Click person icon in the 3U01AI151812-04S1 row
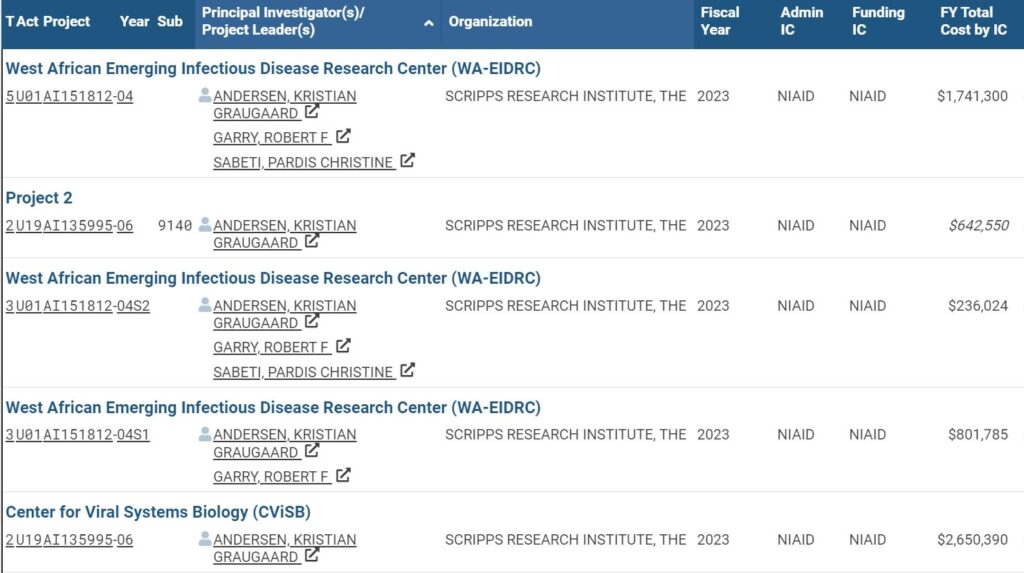Image resolution: width=1024 pixels, height=573 pixels. 204,434
